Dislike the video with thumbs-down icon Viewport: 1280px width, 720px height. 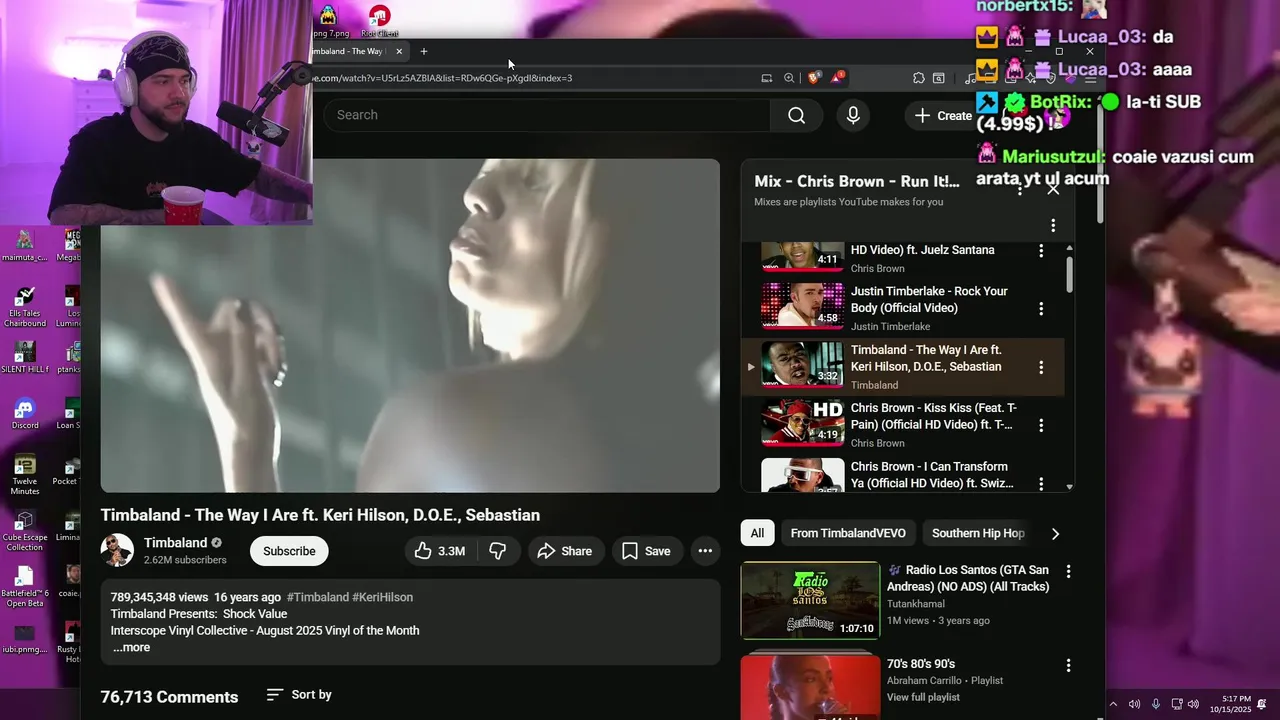[497, 551]
